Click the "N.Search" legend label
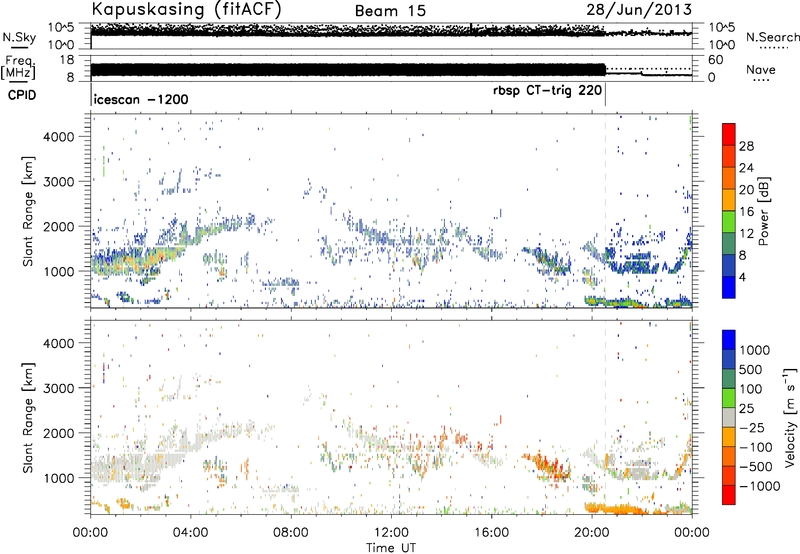The image size is (800, 554). point(773,37)
